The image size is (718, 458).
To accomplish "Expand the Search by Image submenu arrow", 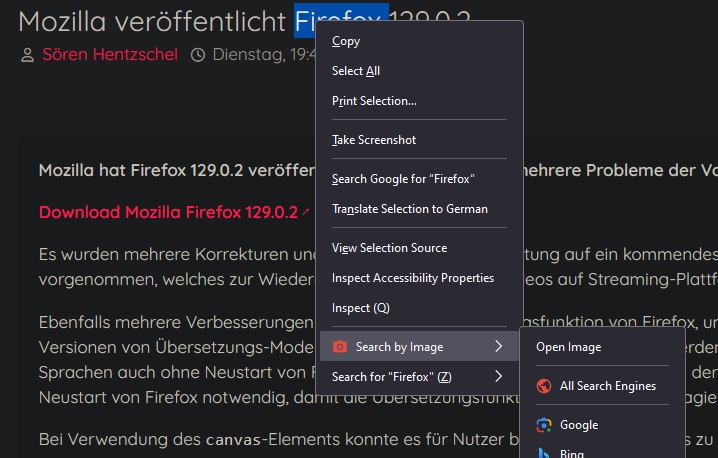I will pos(498,347).
